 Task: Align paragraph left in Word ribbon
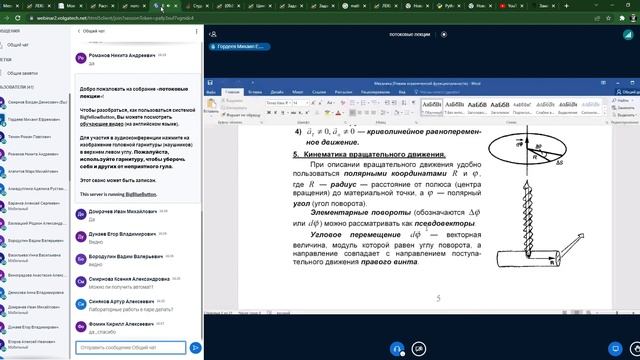pos(352,113)
